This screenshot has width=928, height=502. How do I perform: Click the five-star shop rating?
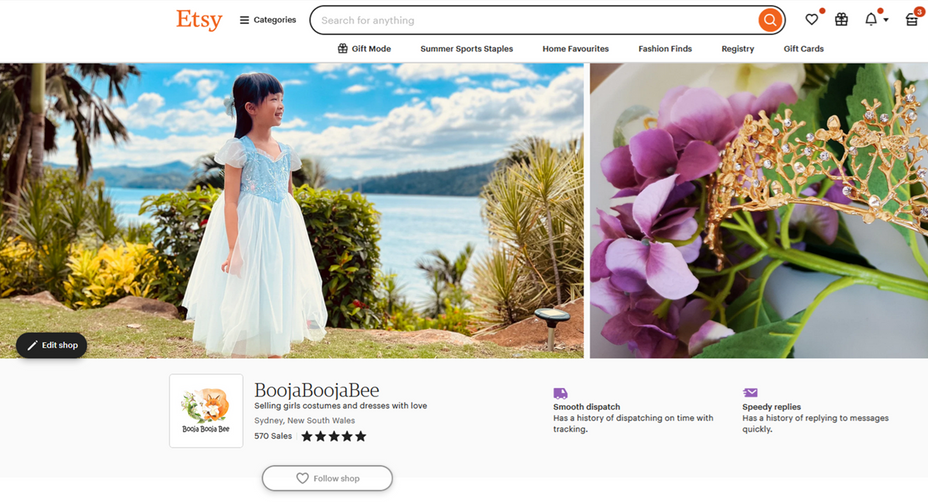pos(334,437)
